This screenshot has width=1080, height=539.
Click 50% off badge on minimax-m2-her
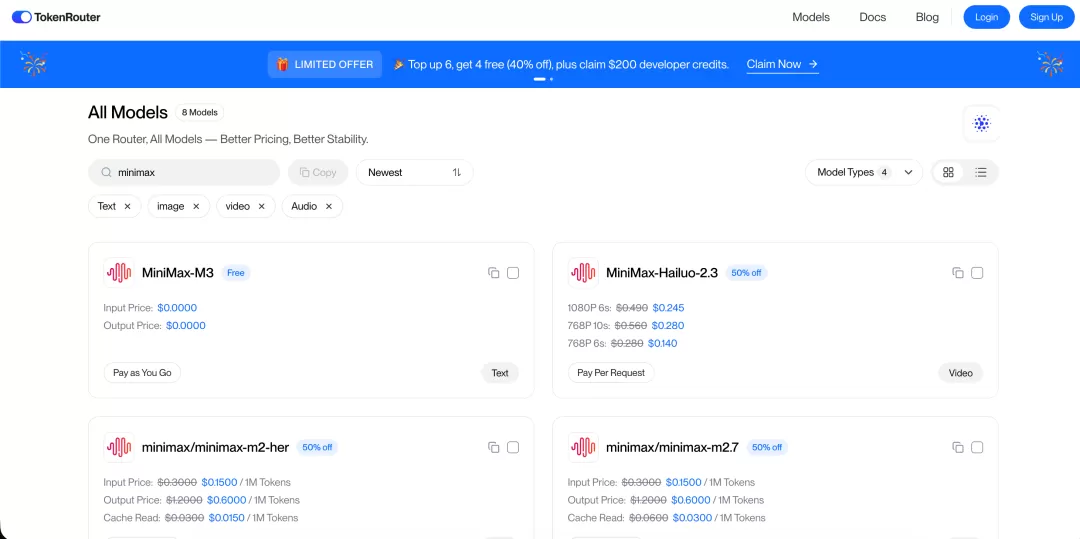(317, 447)
